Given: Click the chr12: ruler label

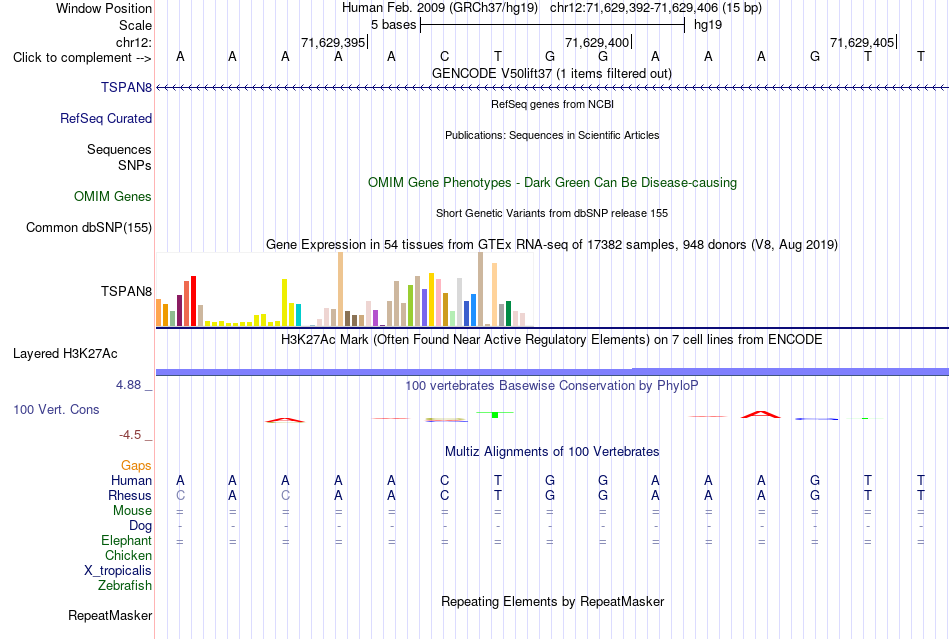Looking at the screenshot, I should click(134, 42).
